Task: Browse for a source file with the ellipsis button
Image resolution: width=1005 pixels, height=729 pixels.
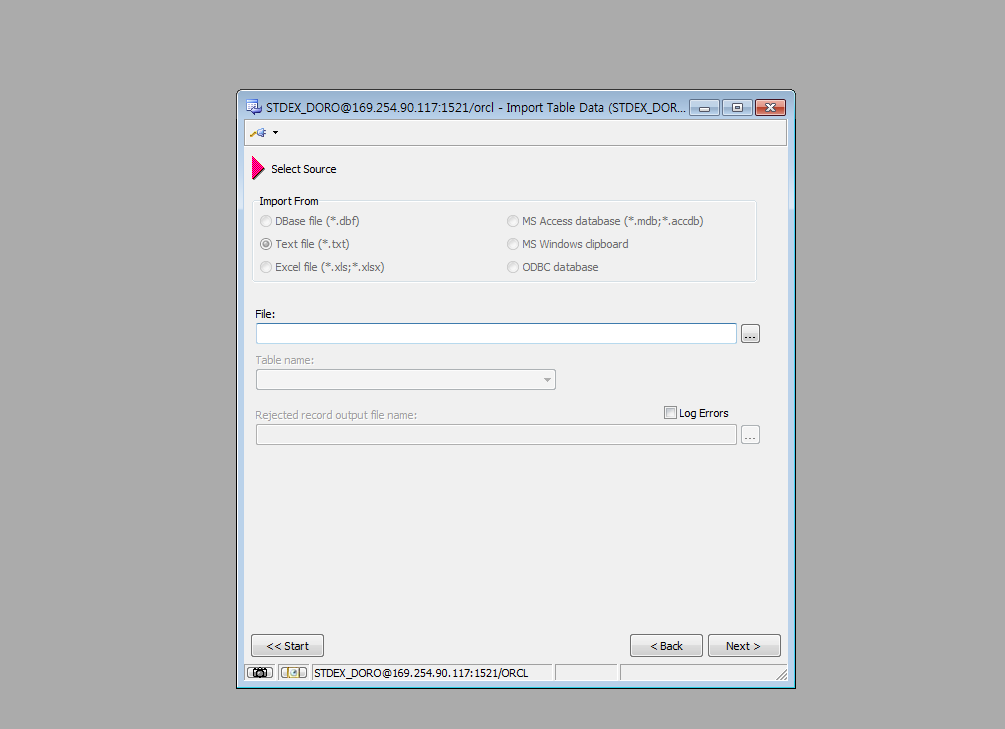Action: click(x=751, y=334)
